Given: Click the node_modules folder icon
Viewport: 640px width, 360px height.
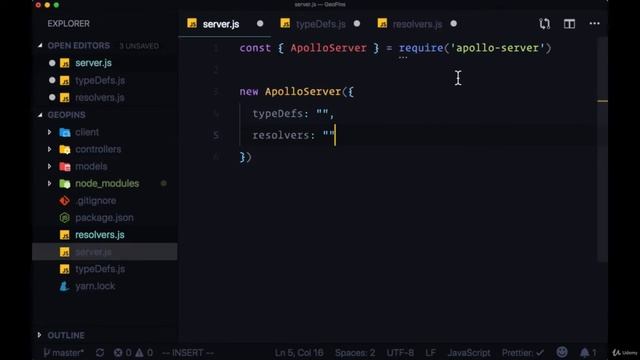Looking at the screenshot, I should coord(64,184).
